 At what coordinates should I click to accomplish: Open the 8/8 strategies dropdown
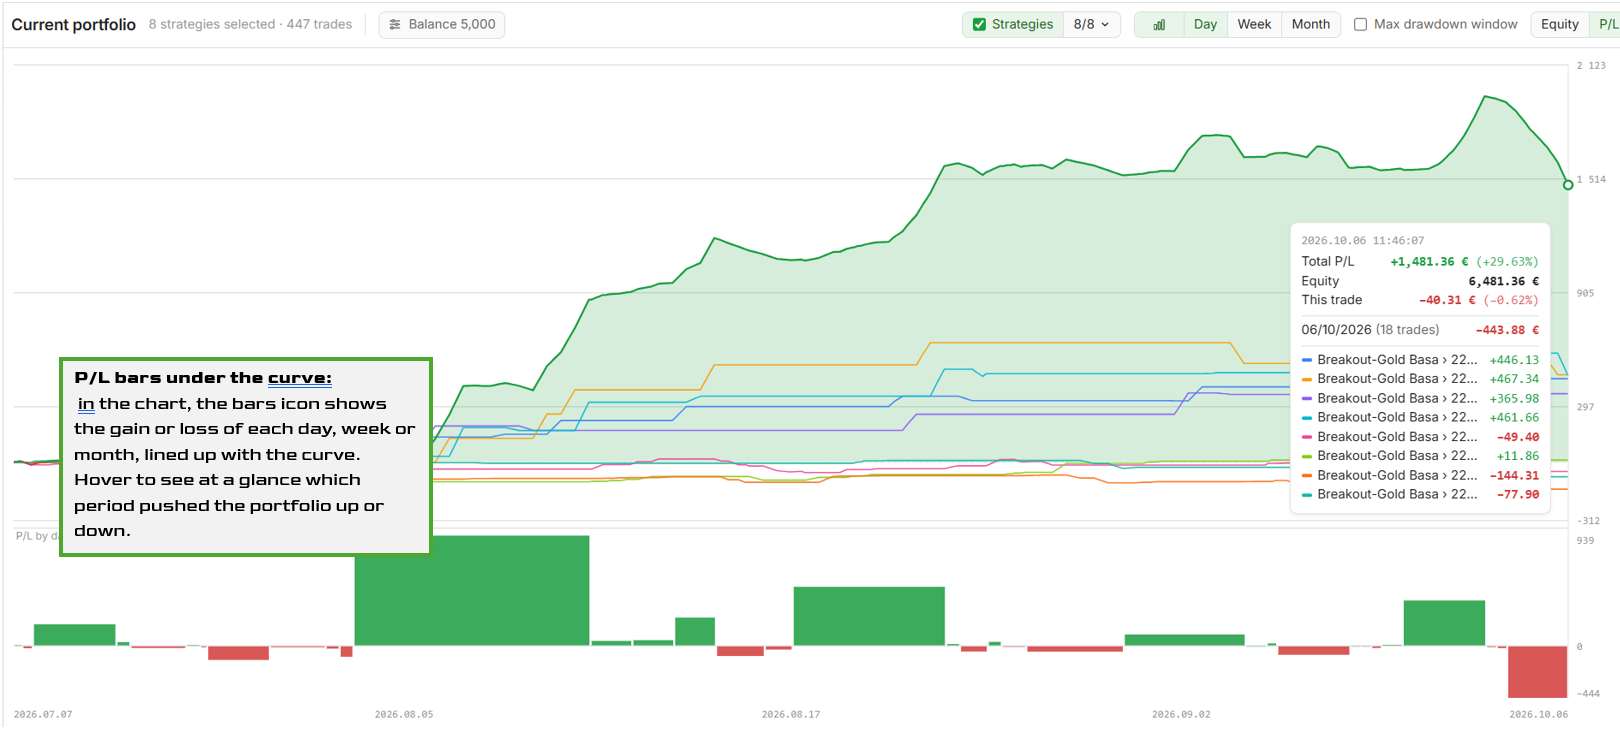click(1091, 24)
